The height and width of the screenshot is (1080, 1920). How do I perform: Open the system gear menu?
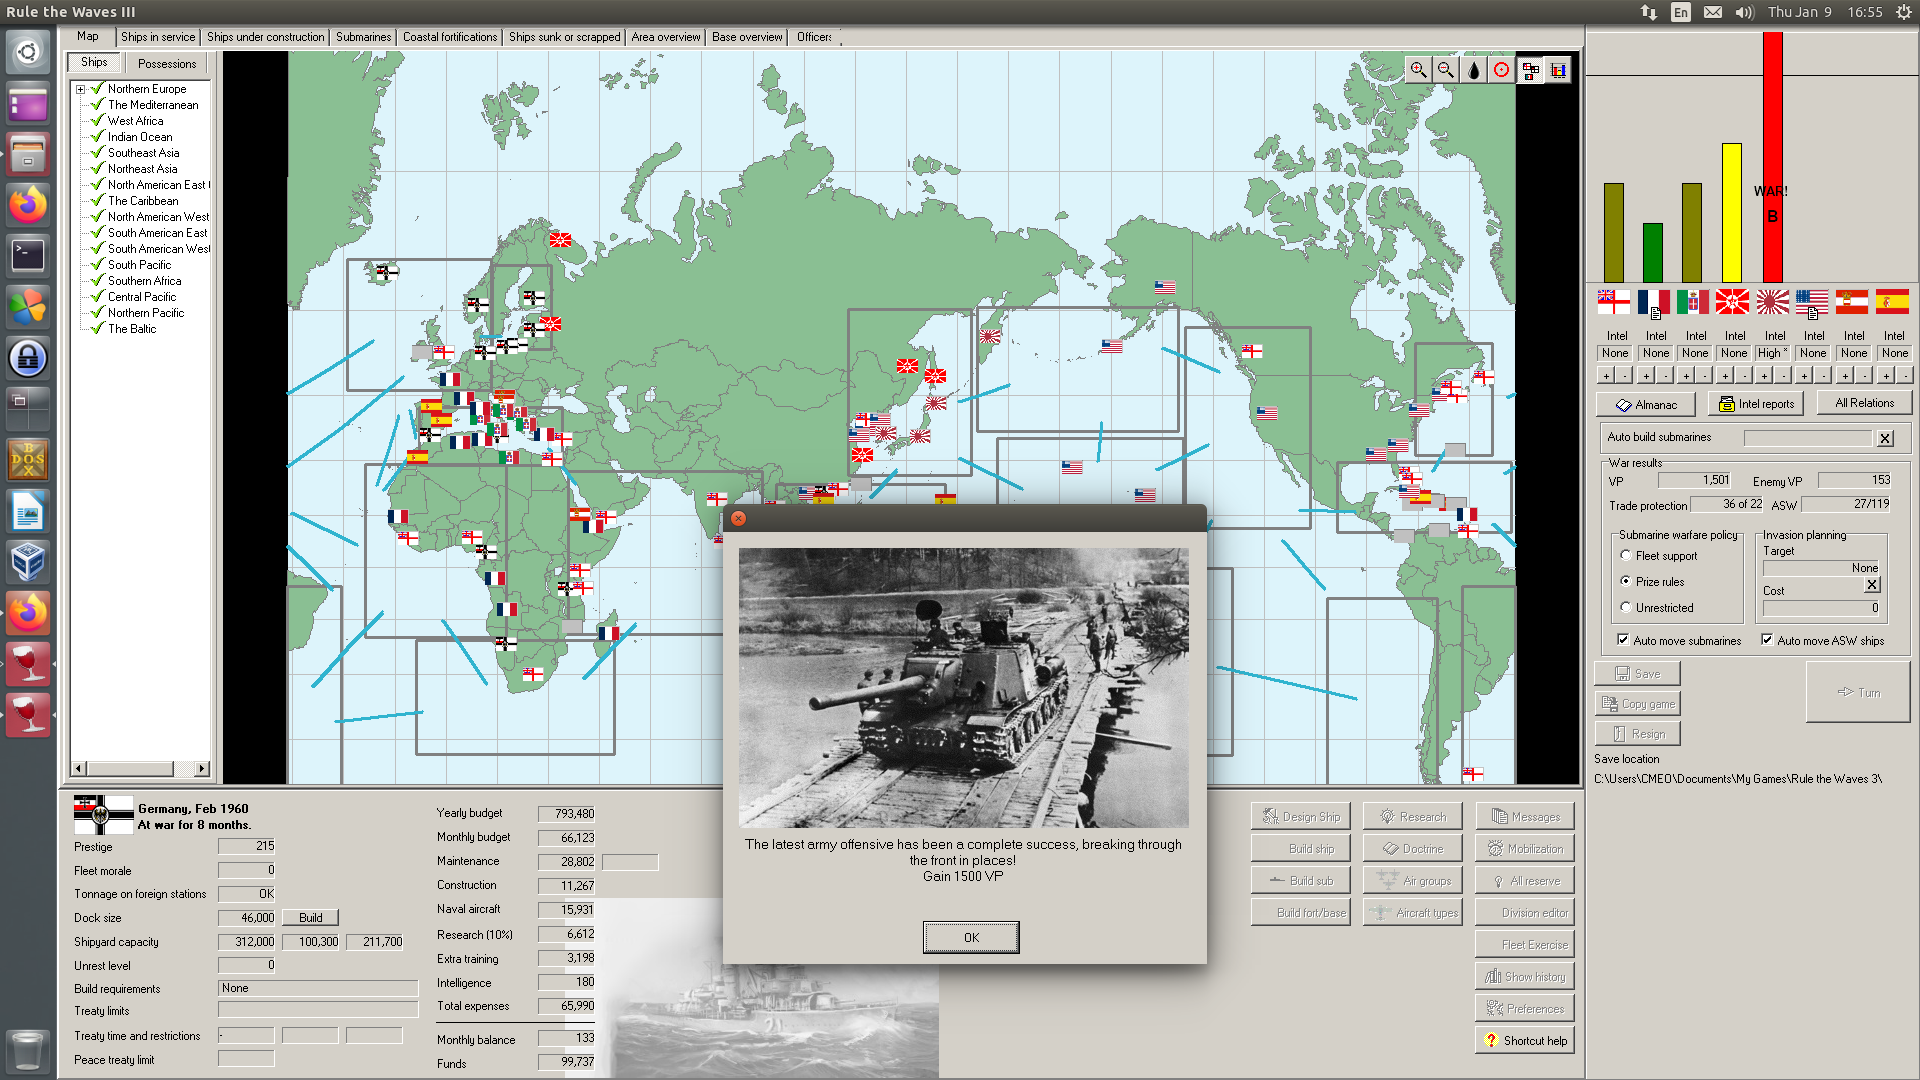[1903, 12]
